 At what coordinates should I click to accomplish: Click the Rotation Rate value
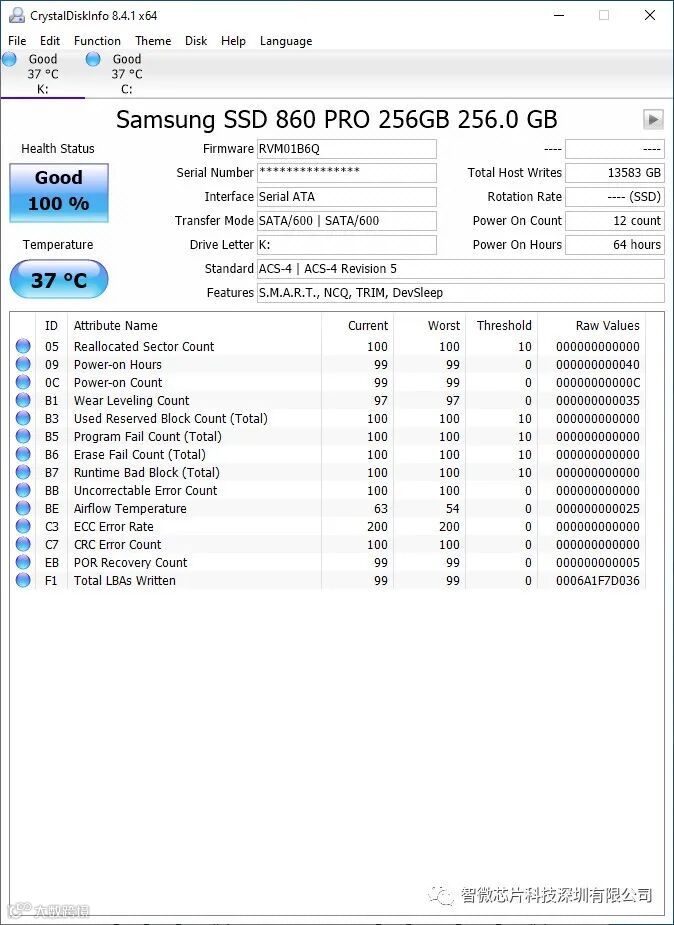[x=614, y=196]
